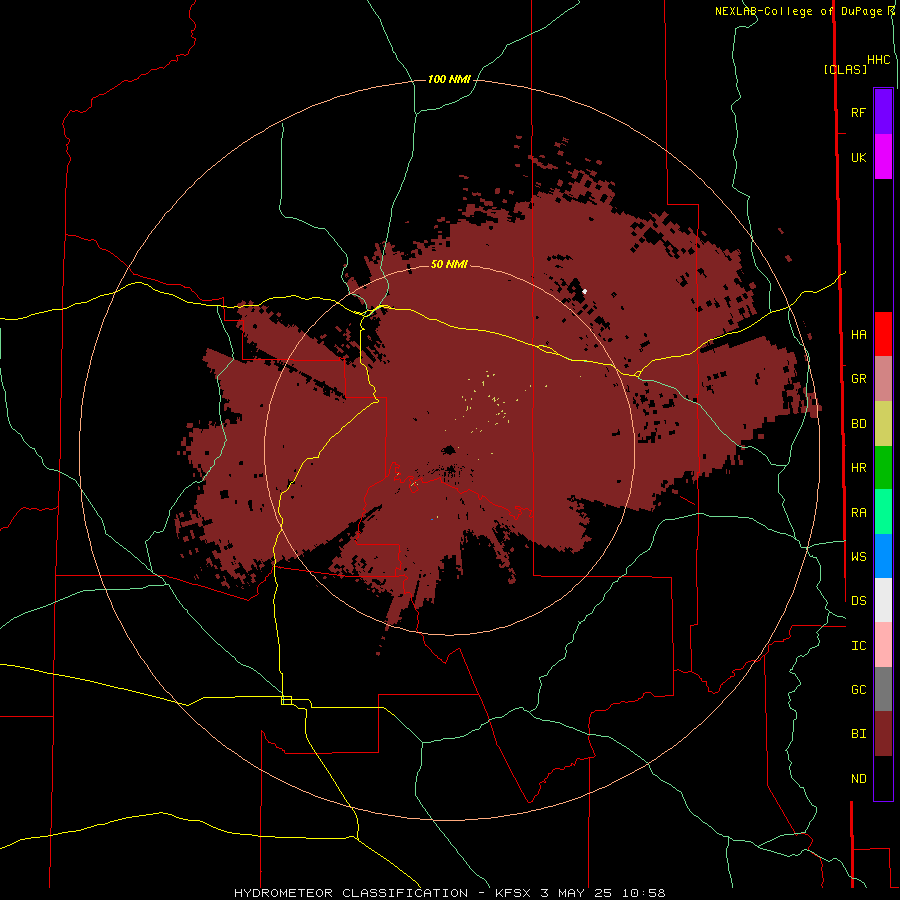Click the RA mint-green legend color block
Image resolution: width=900 pixels, height=900 pixels.
pos(883,512)
